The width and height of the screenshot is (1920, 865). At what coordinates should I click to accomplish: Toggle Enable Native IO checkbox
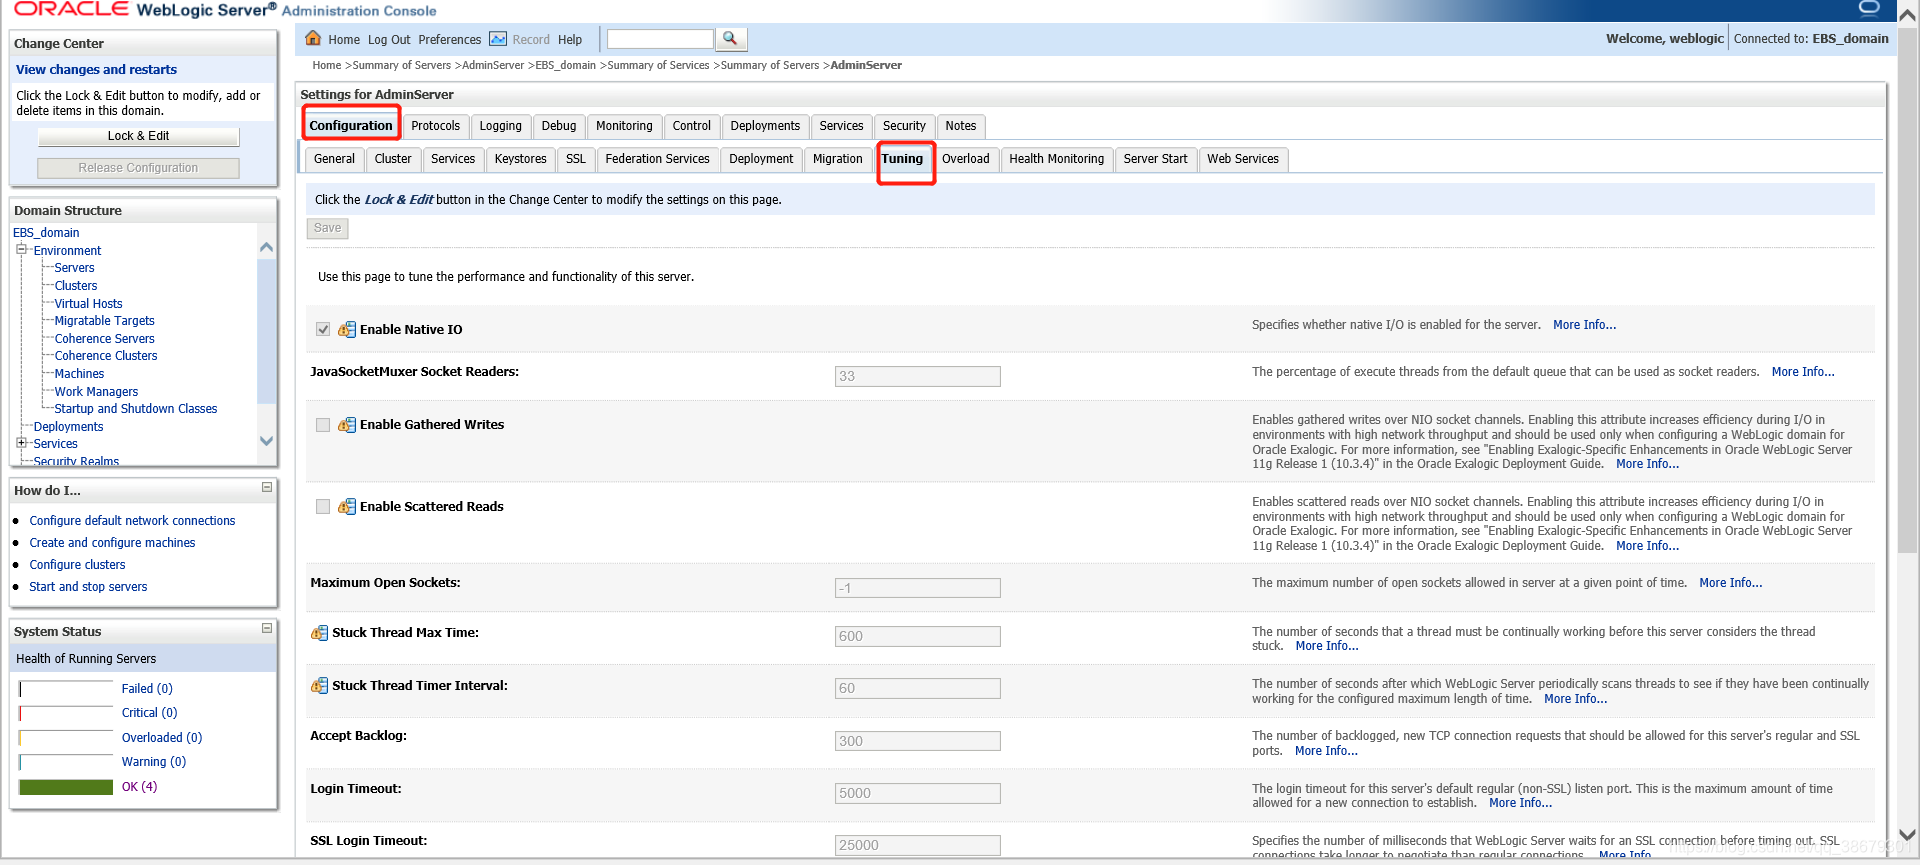click(323, 330)
